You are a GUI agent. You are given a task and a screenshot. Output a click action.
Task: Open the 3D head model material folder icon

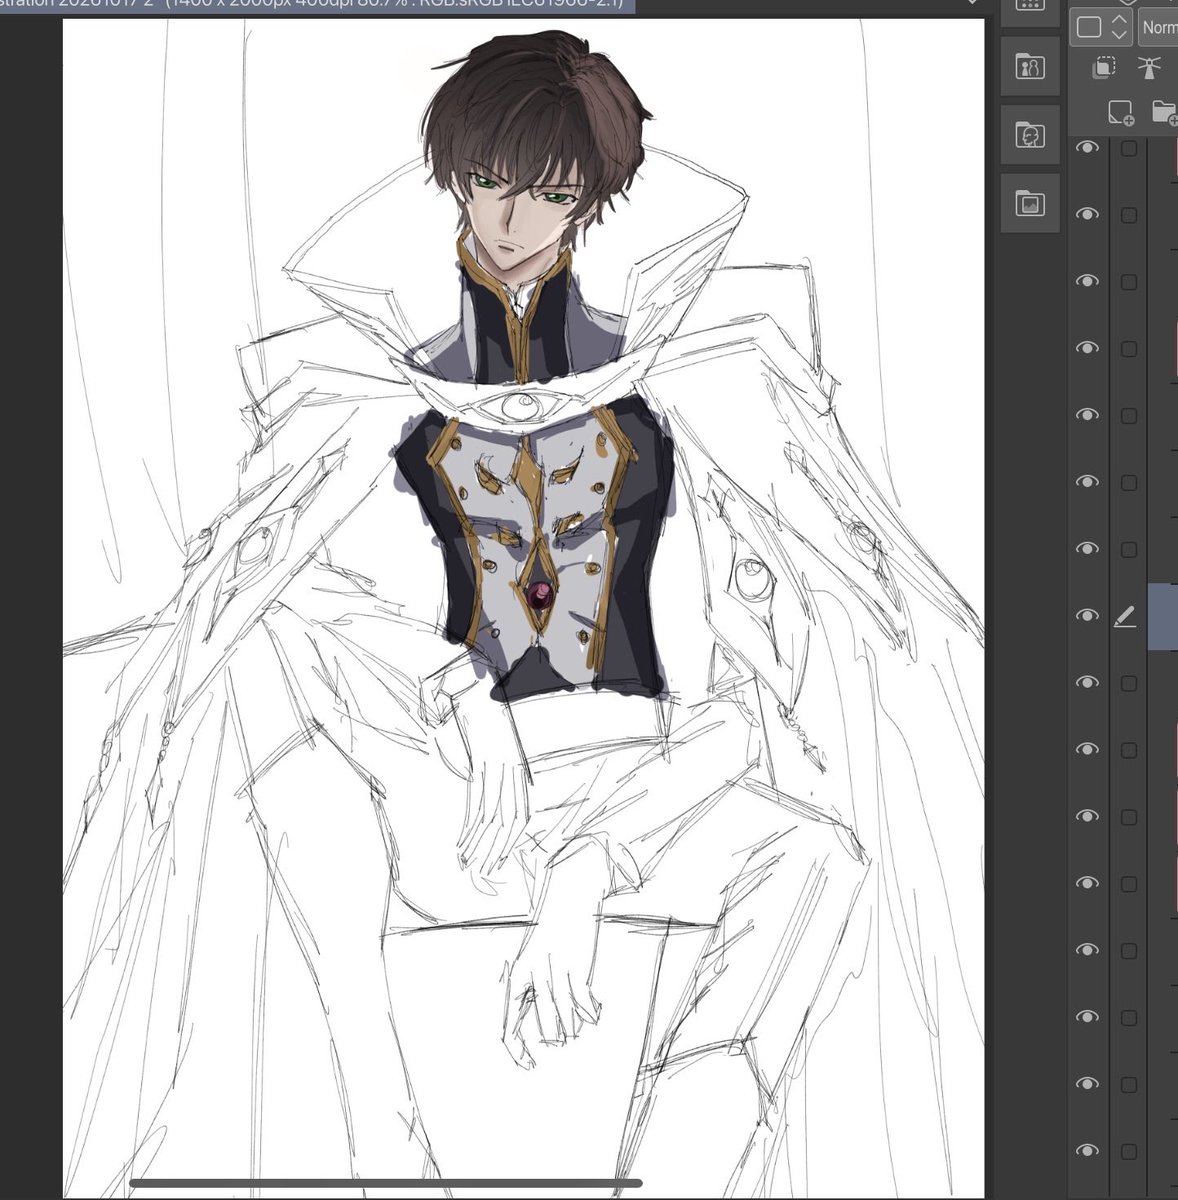pyautogui.click(x=1030, y=135)
